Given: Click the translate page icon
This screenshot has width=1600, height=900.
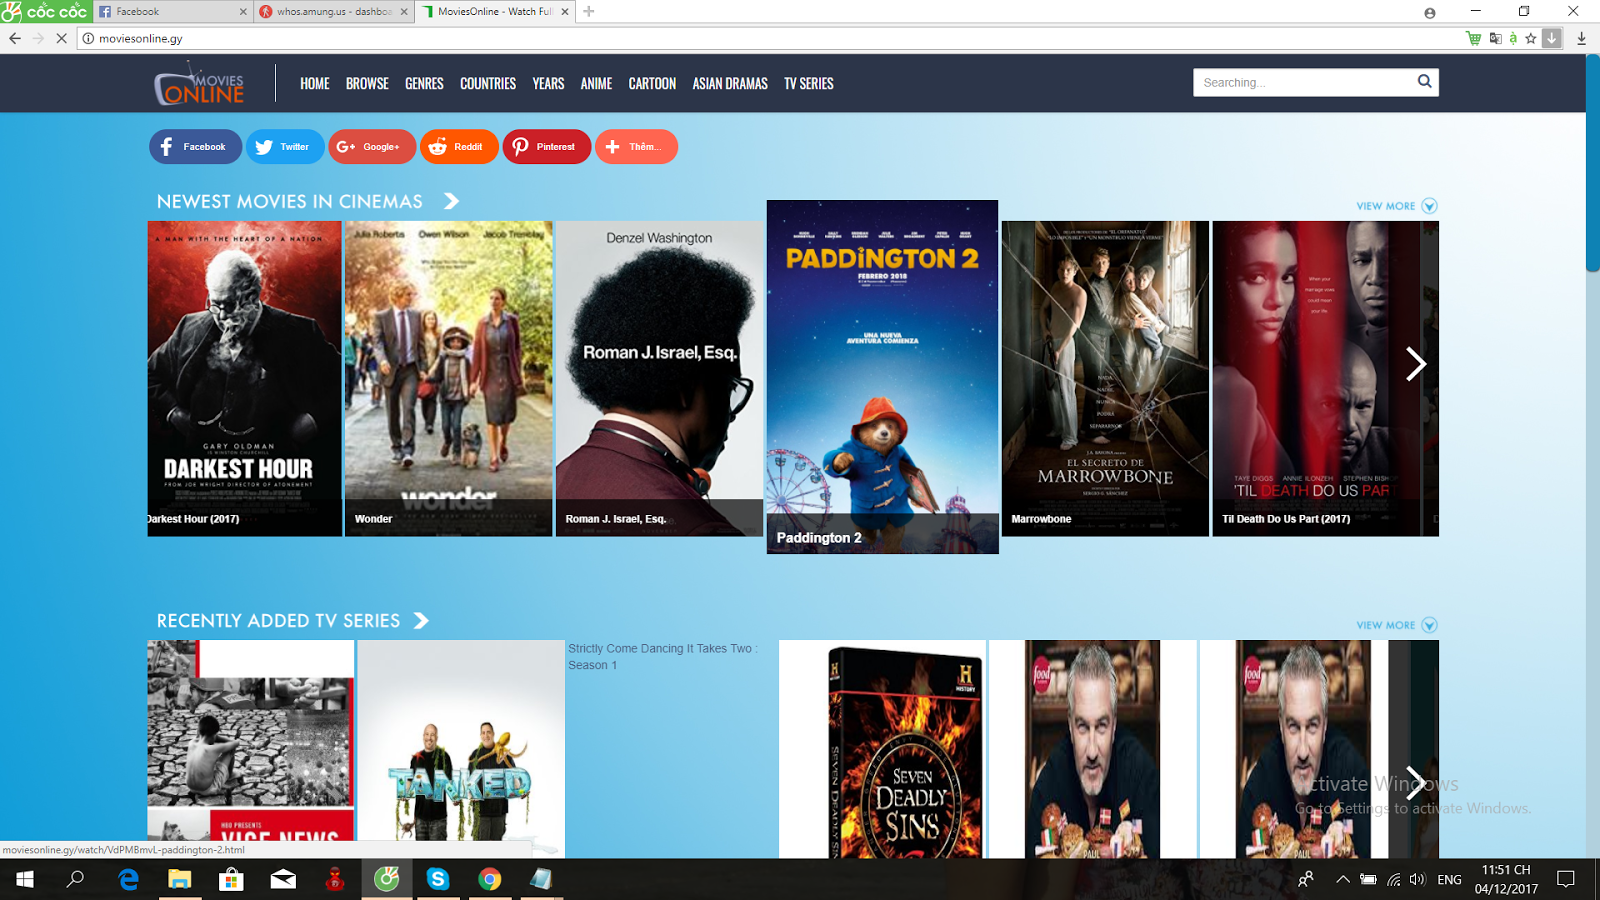Looking at the screenshot, I should pos(1495,38).
